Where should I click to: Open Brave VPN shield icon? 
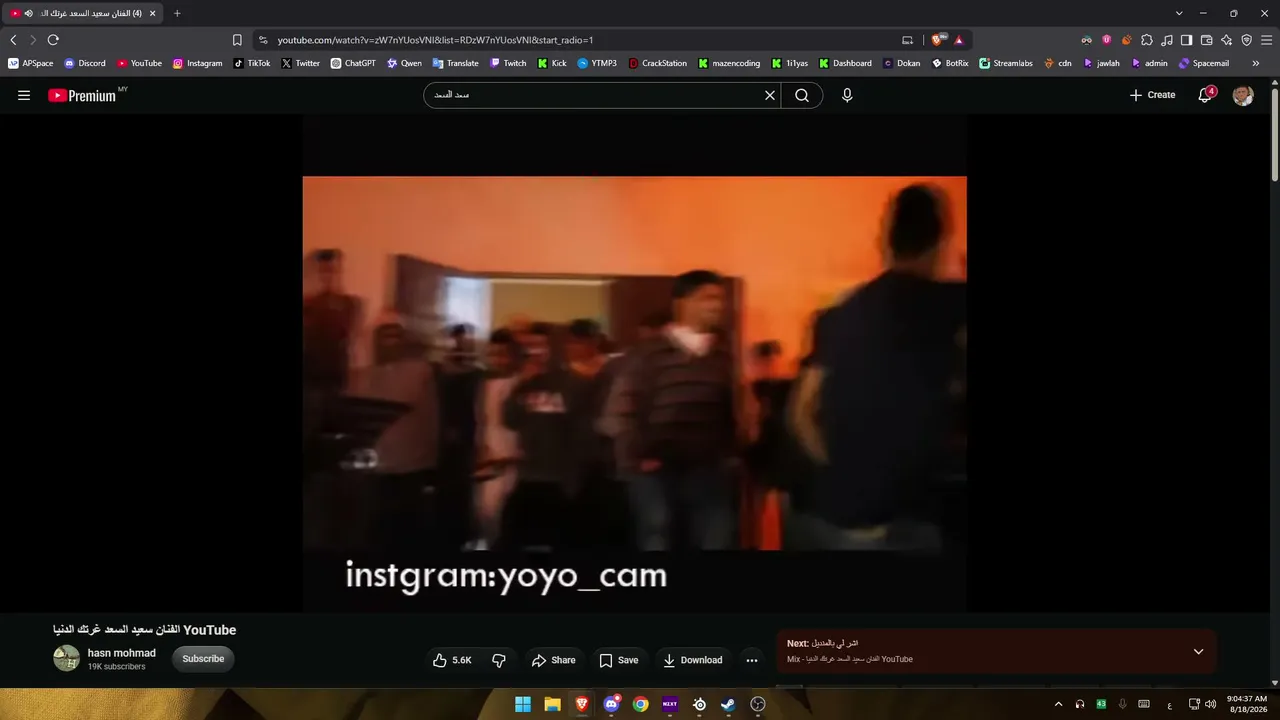click(1246, 40)
